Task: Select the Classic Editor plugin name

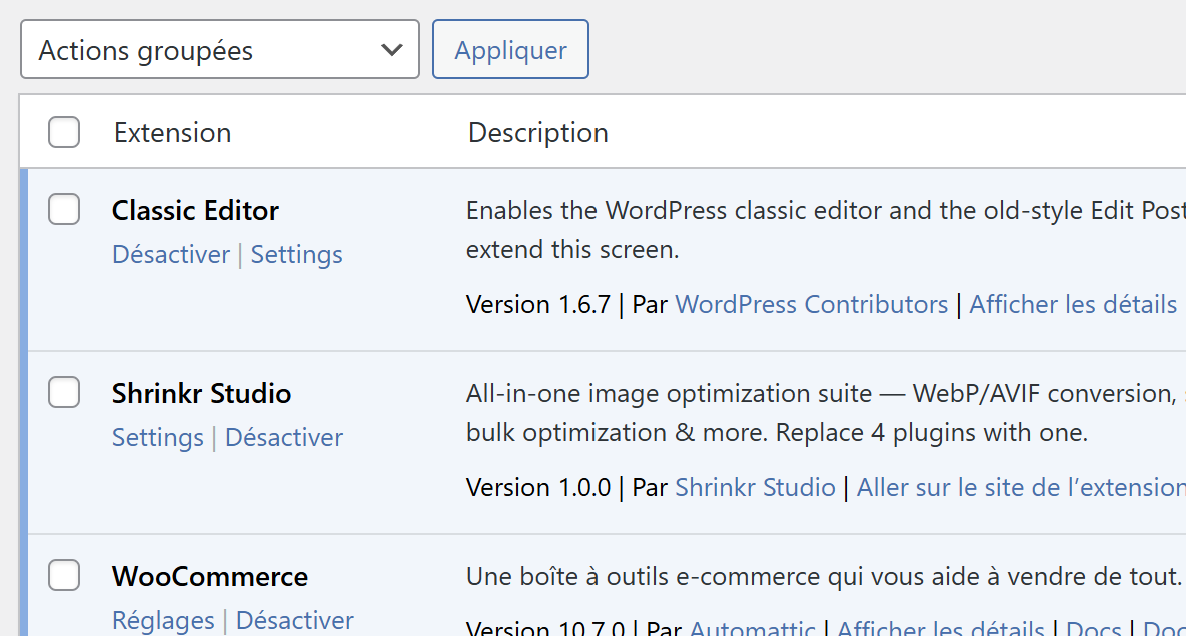Action: tap(195, 210)
